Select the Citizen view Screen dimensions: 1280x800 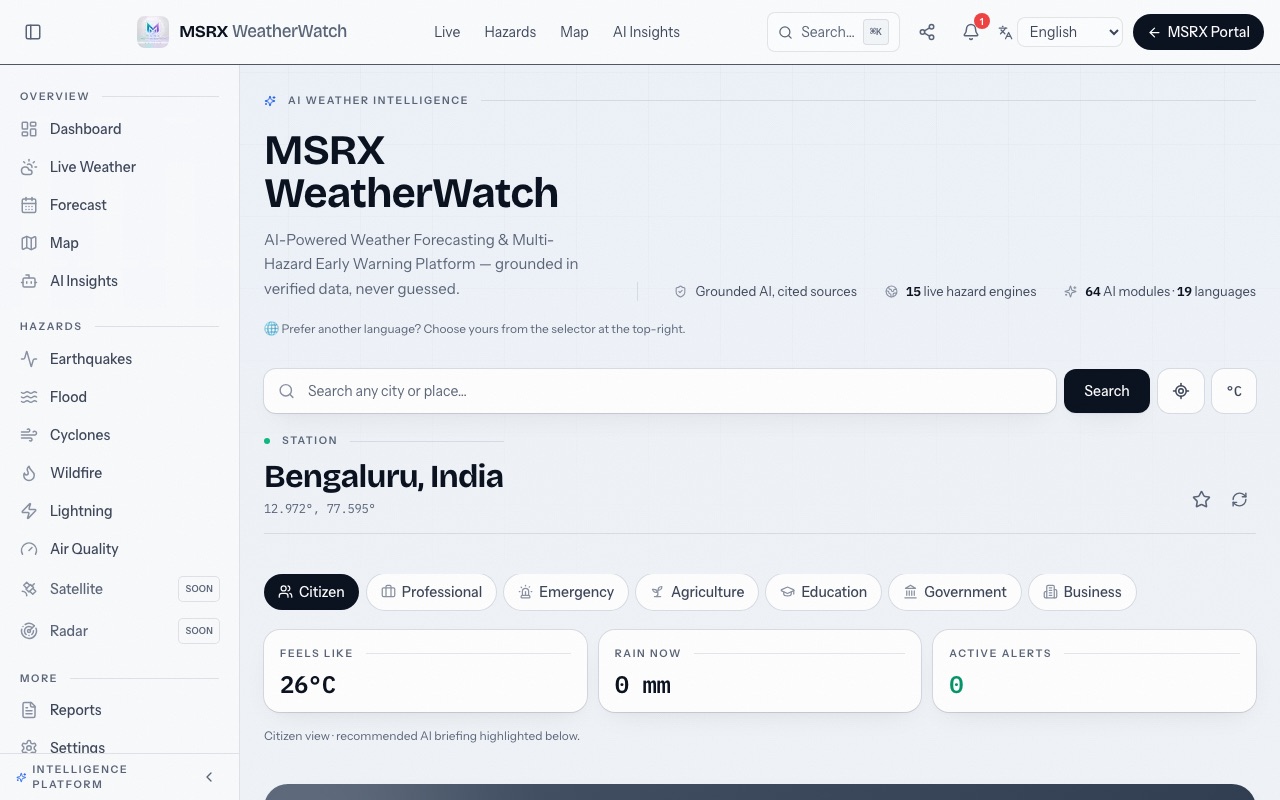(311, 592)
